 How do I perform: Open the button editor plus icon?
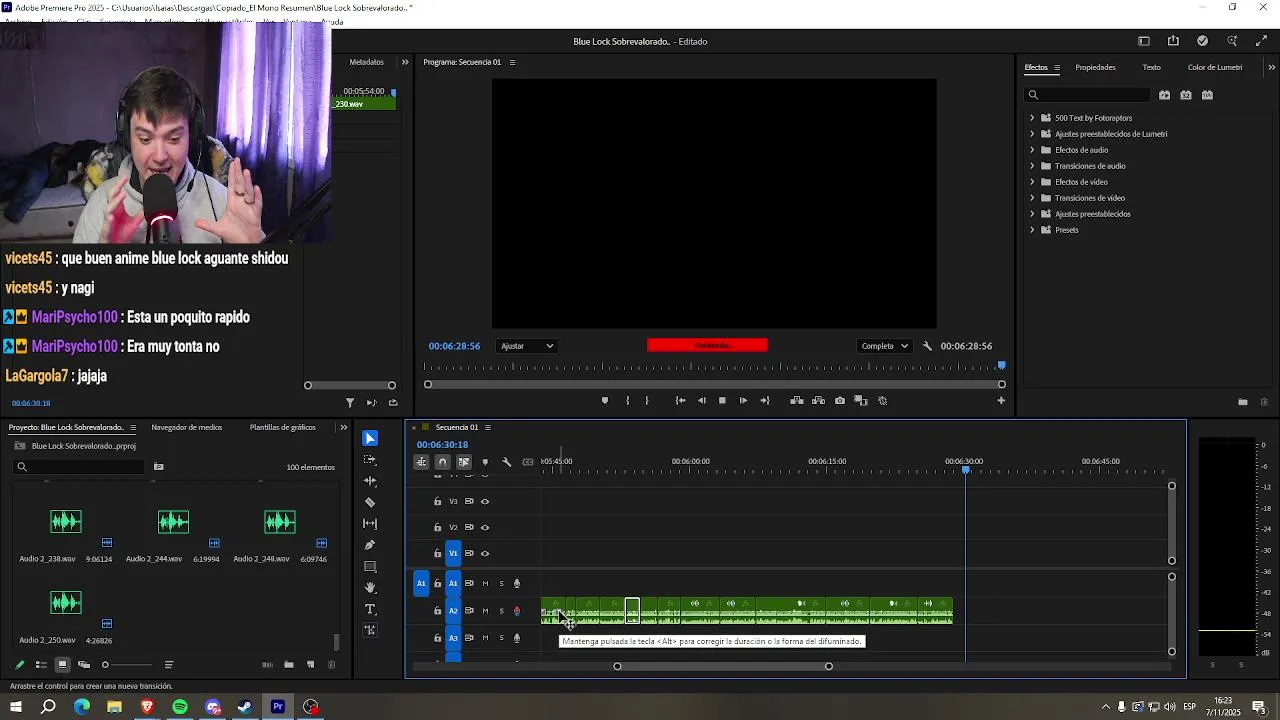point(1001,401)
